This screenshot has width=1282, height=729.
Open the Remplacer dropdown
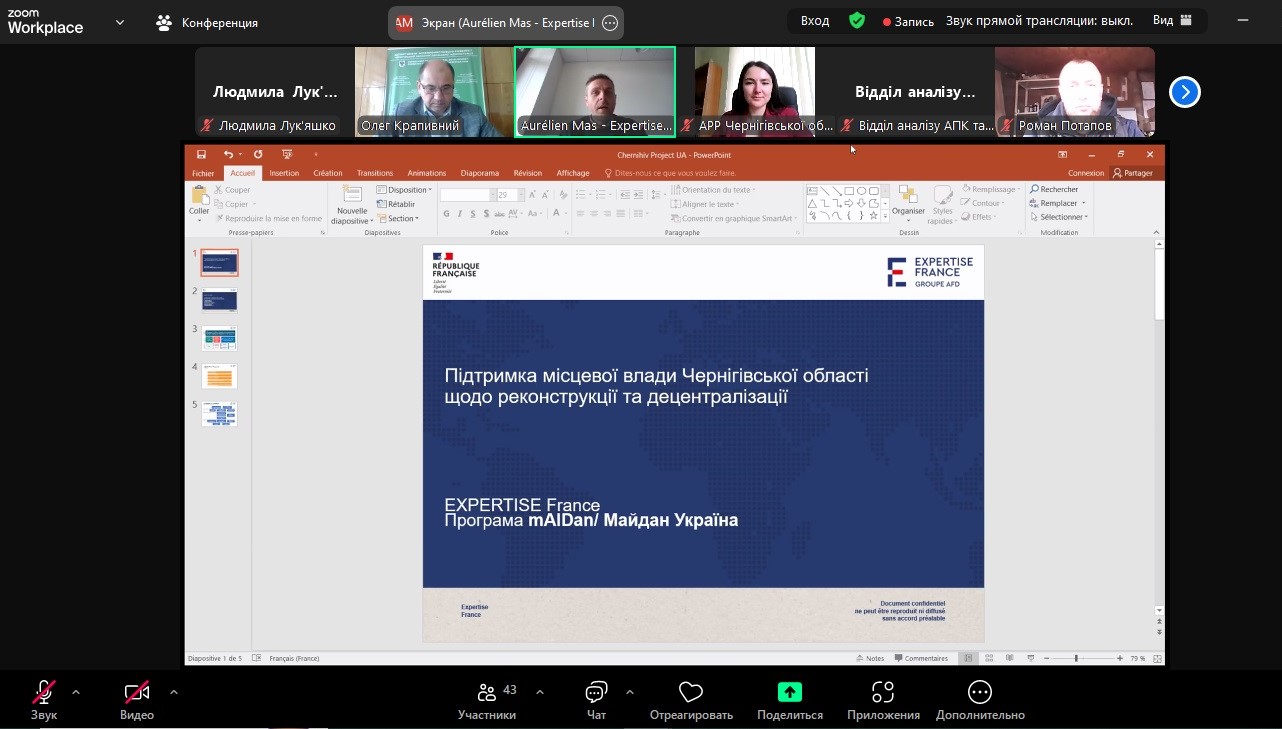pos(1058,203)
